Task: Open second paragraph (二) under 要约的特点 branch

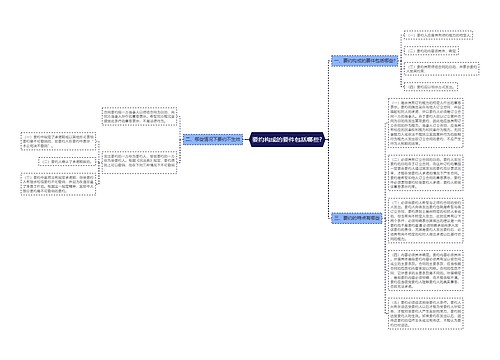Action: click(426, 173)
